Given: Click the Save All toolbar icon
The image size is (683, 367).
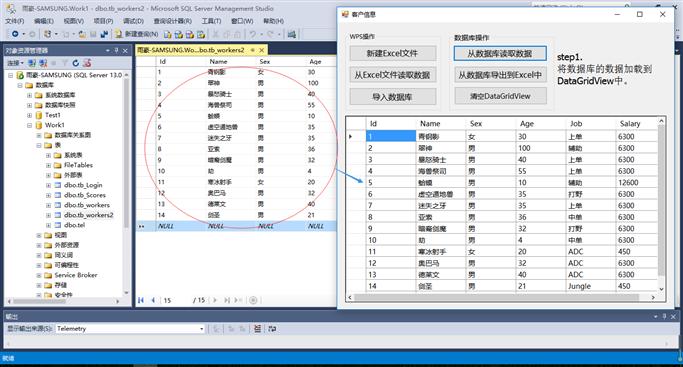Looking at the screenshot, I should click(104, 34).
